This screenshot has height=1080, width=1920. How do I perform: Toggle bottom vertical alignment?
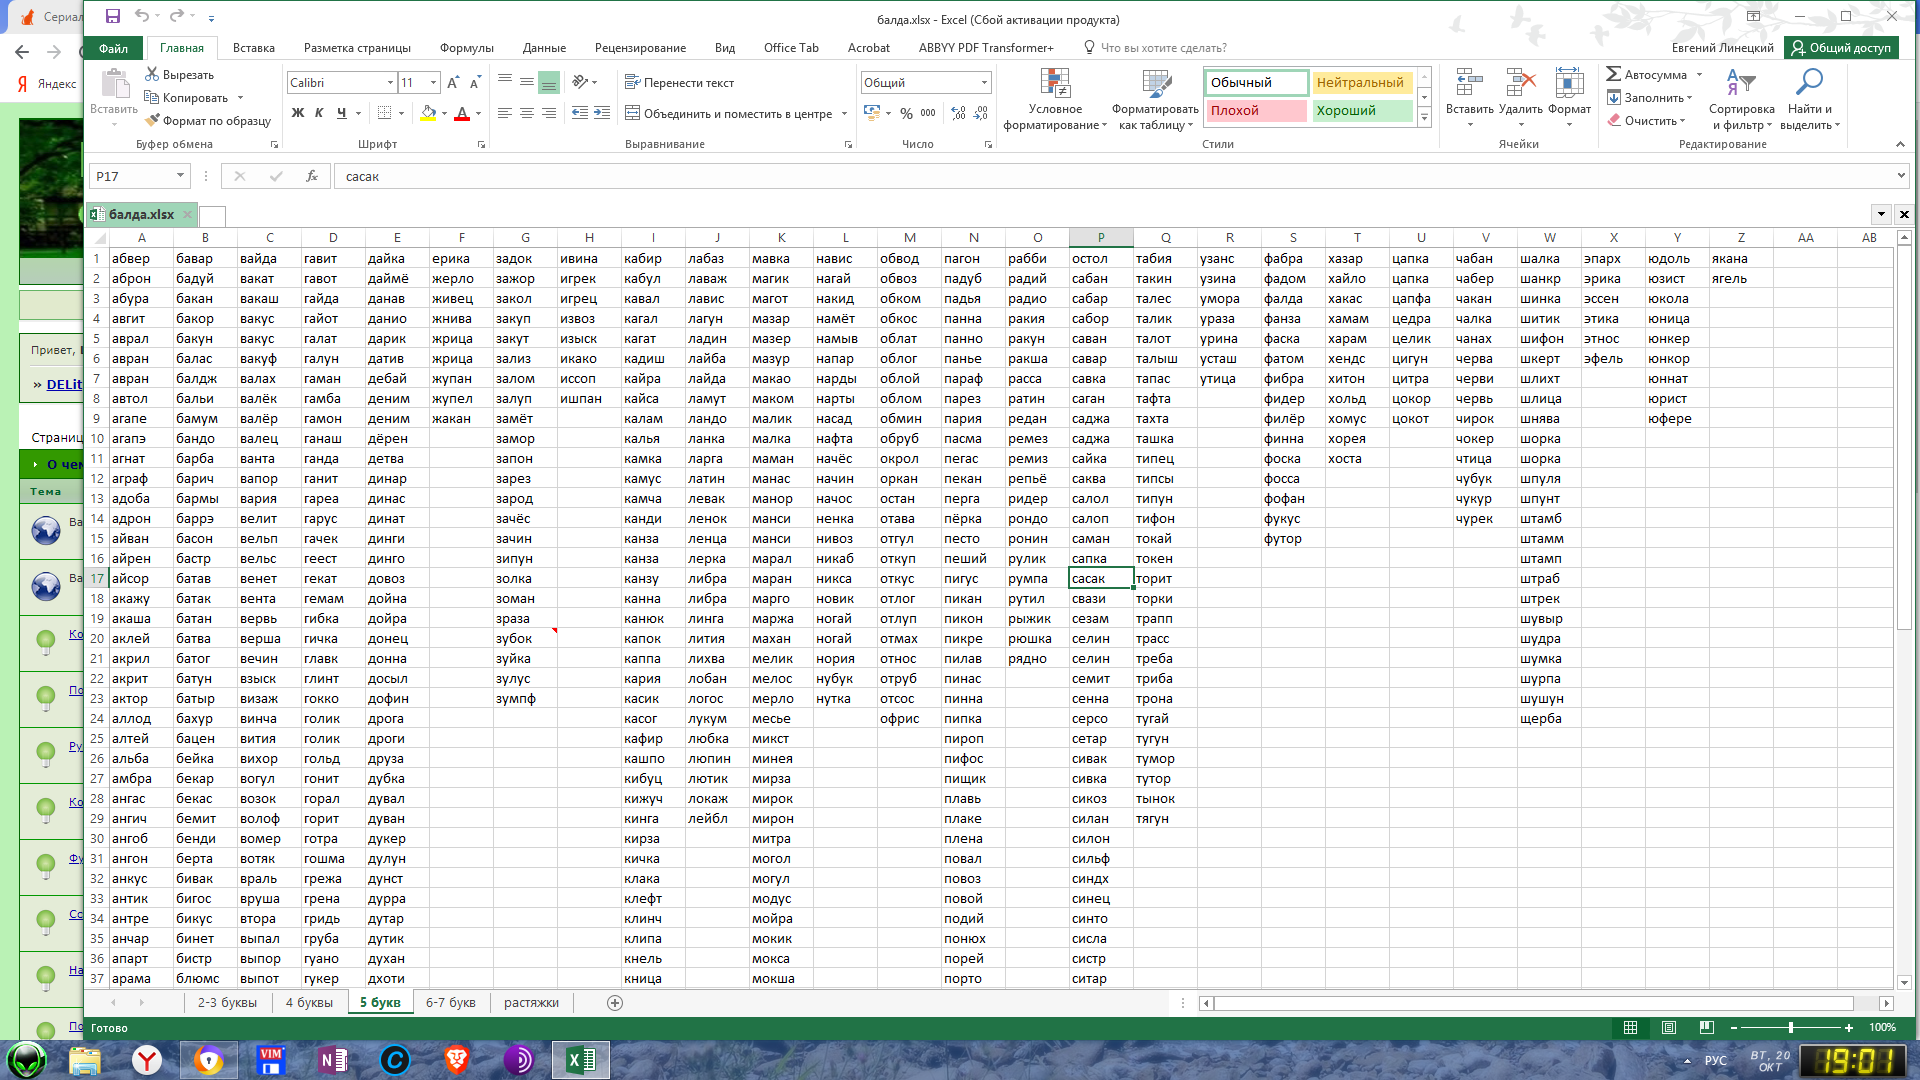coord(549,83)
